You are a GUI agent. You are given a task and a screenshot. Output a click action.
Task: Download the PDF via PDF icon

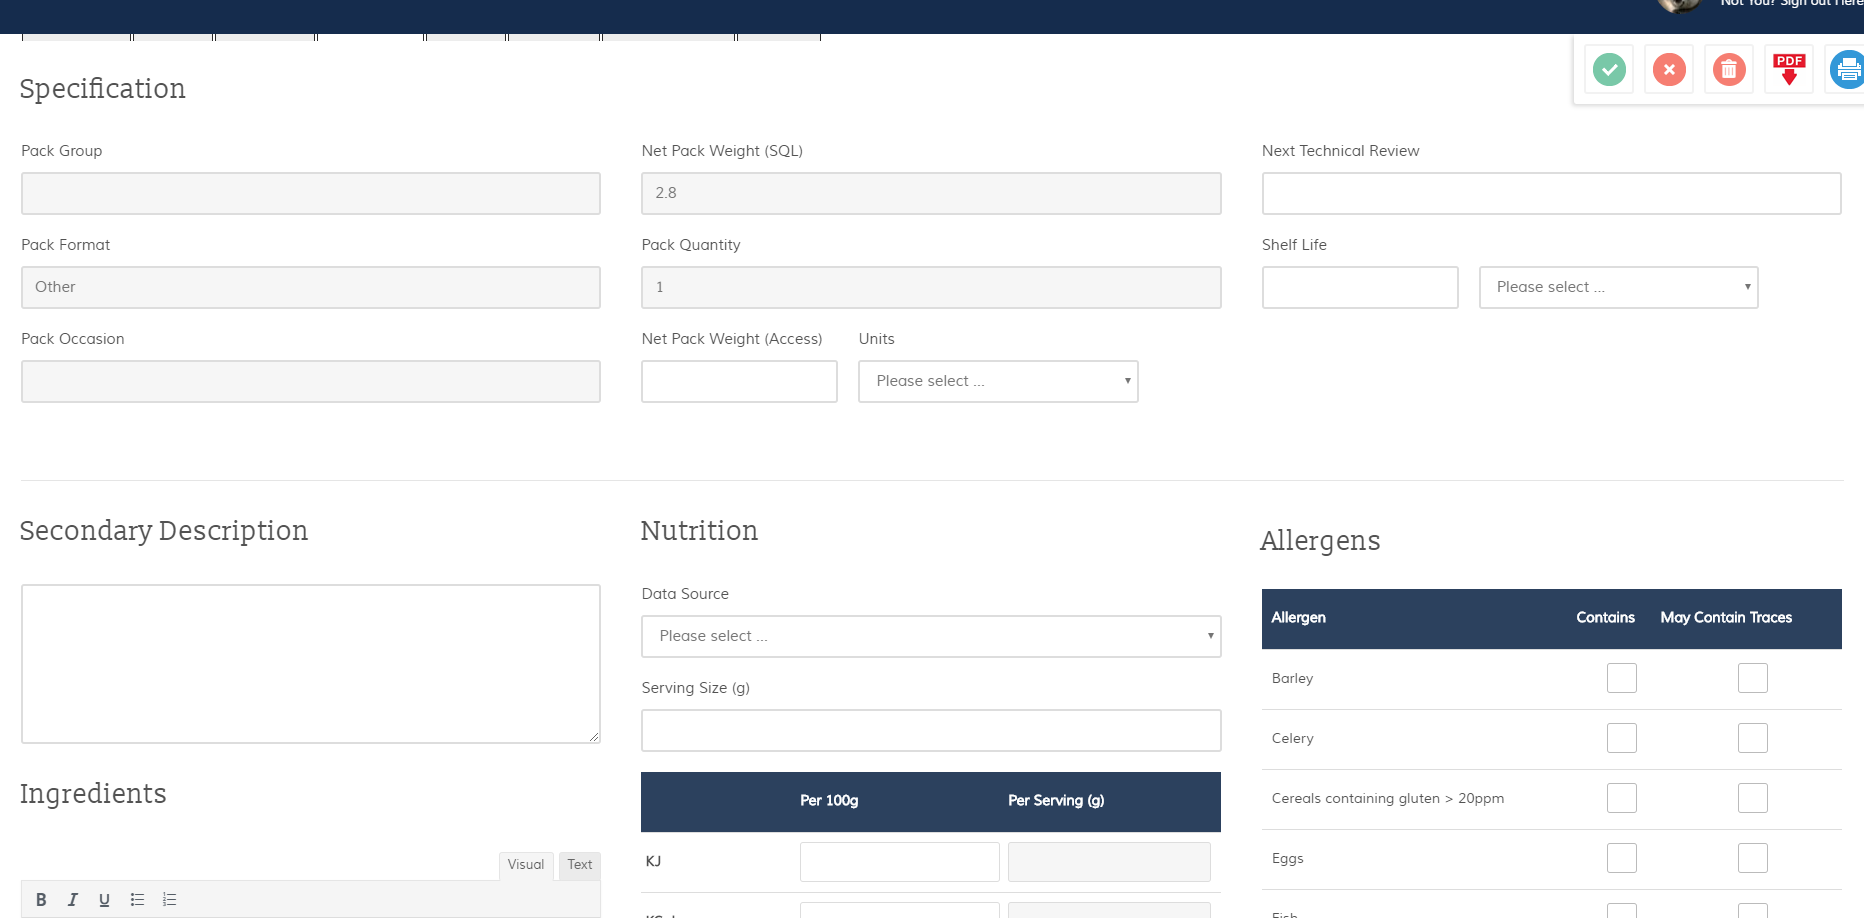tap(1789, 69)
